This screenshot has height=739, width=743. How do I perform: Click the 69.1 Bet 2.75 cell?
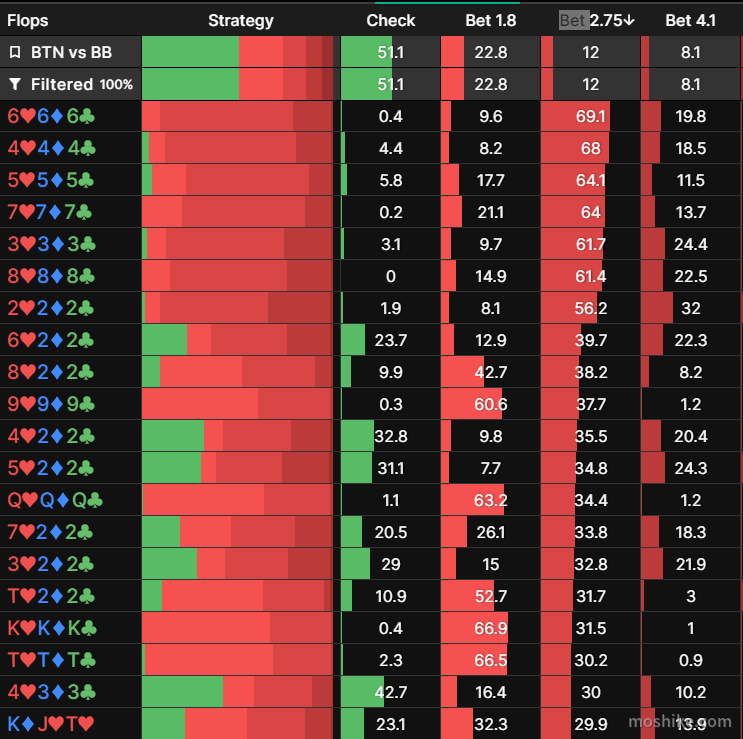pos(590,116)
